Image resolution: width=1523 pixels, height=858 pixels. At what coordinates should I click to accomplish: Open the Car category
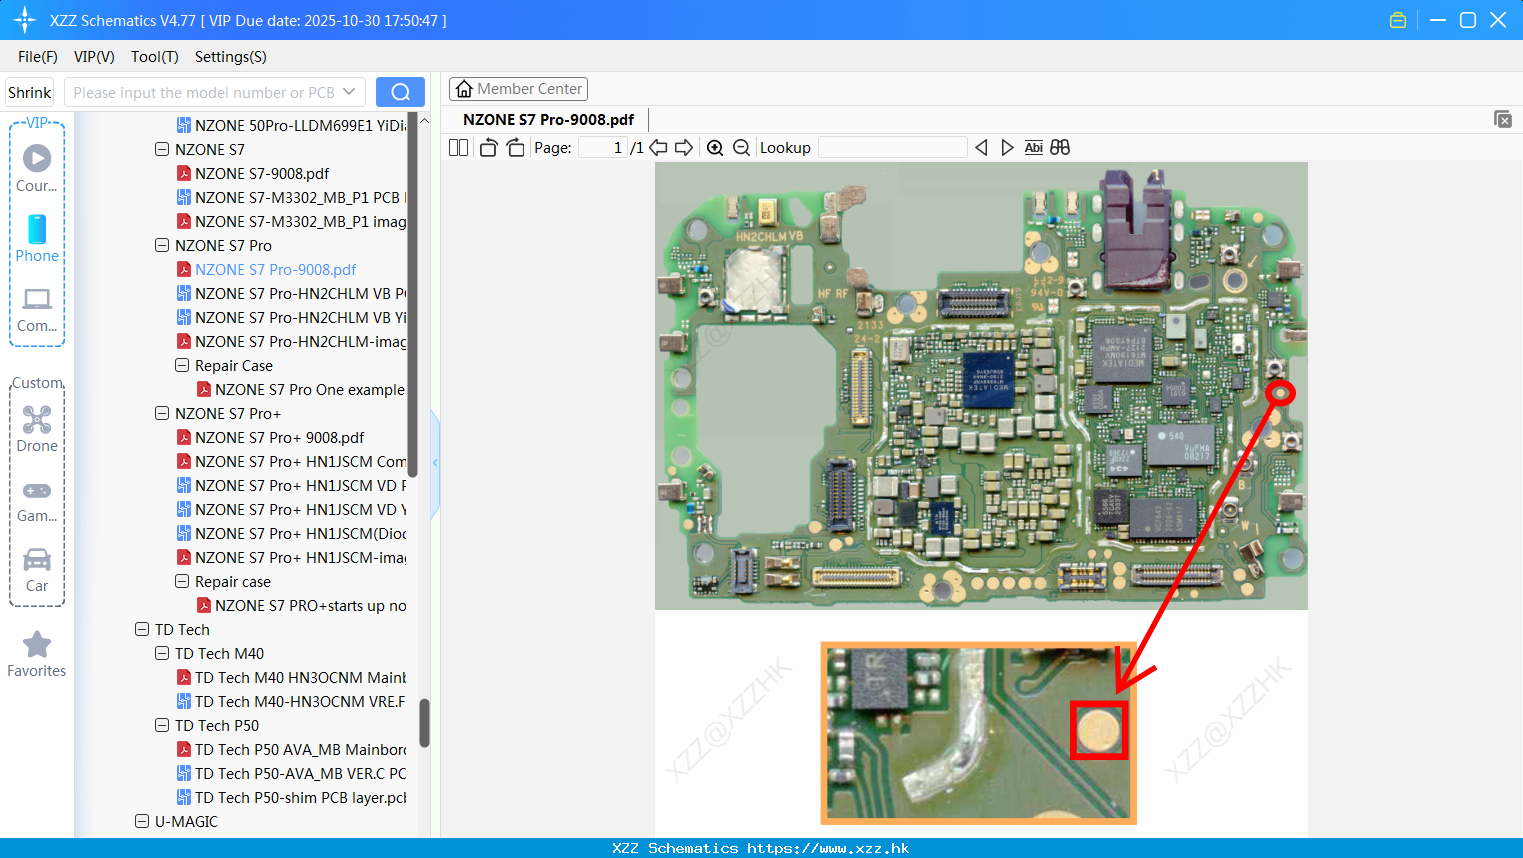37,568
